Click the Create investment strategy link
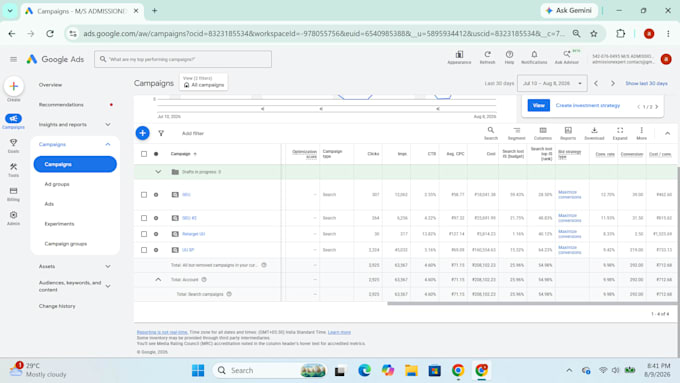Screen dimensions: 680x383 pos(588,105)
